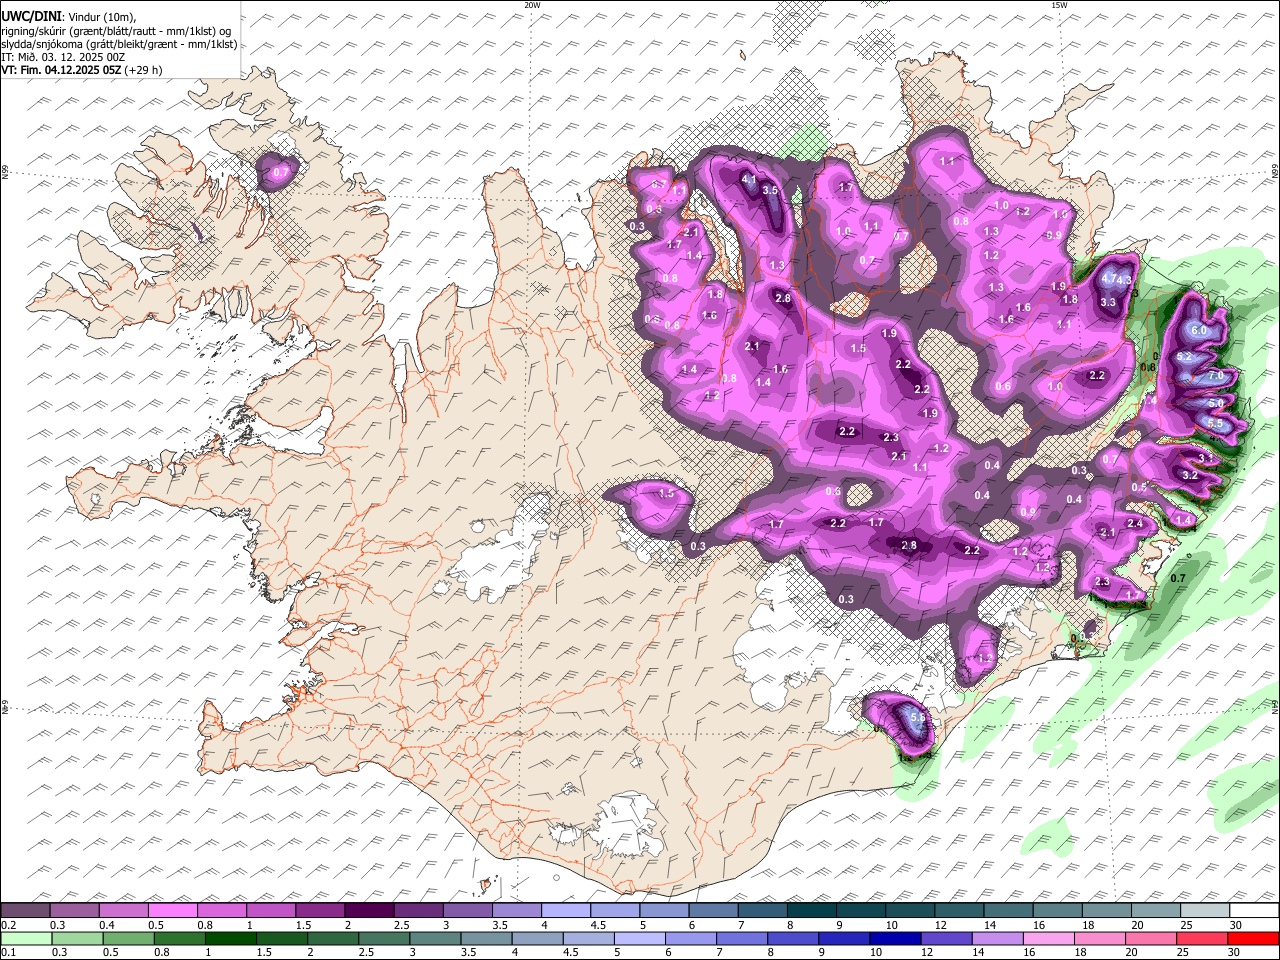Select lower legend light pink swatch at 16
Screen dimensions: 1280x960
tap(1048, 938)
